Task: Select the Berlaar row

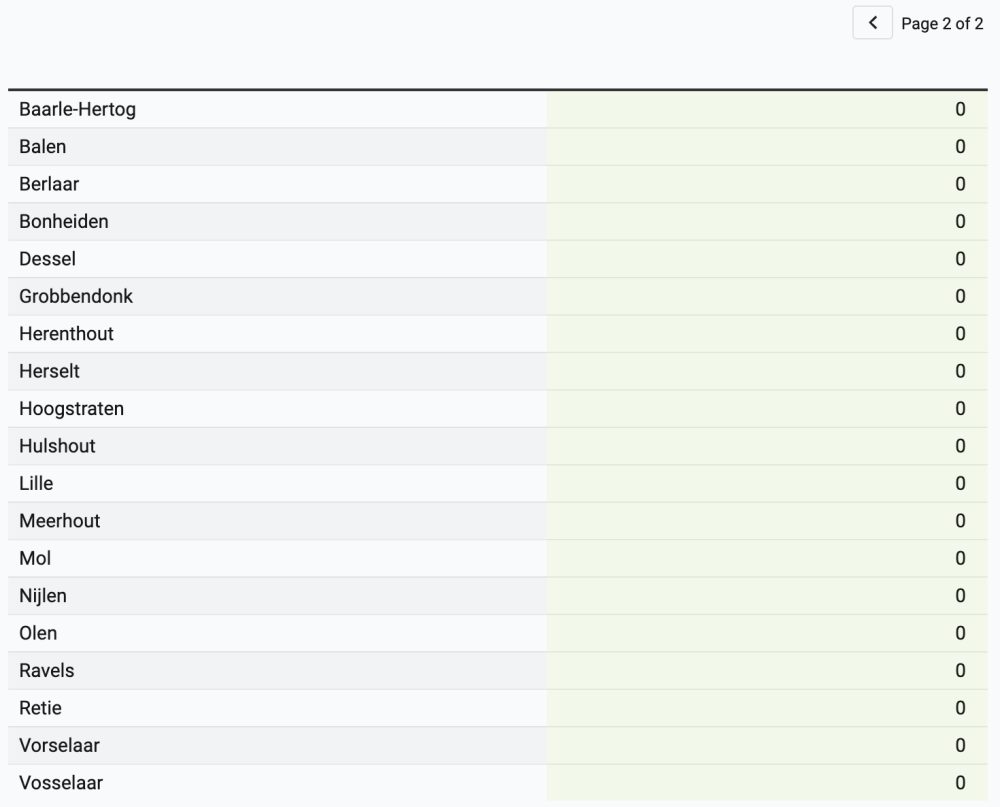Action: point(49,184)
